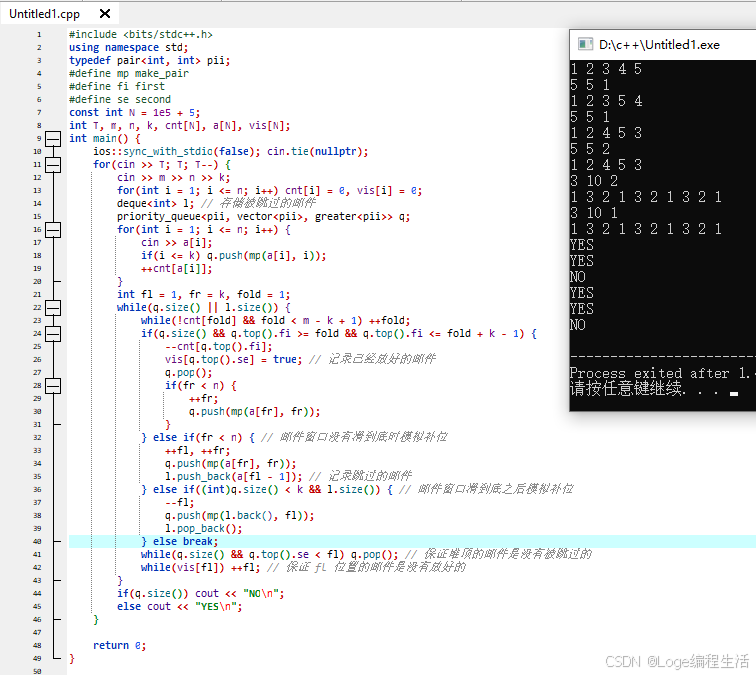Viewport: 756px width, 675px height.
Task: Click the console window app icon
Action: click(585, 44)
